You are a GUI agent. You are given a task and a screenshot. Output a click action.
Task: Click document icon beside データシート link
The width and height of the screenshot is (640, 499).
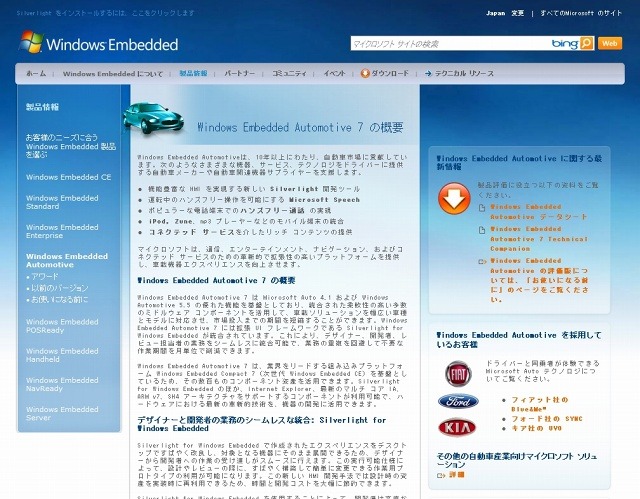pyautogui.click(x=482, y=208)
